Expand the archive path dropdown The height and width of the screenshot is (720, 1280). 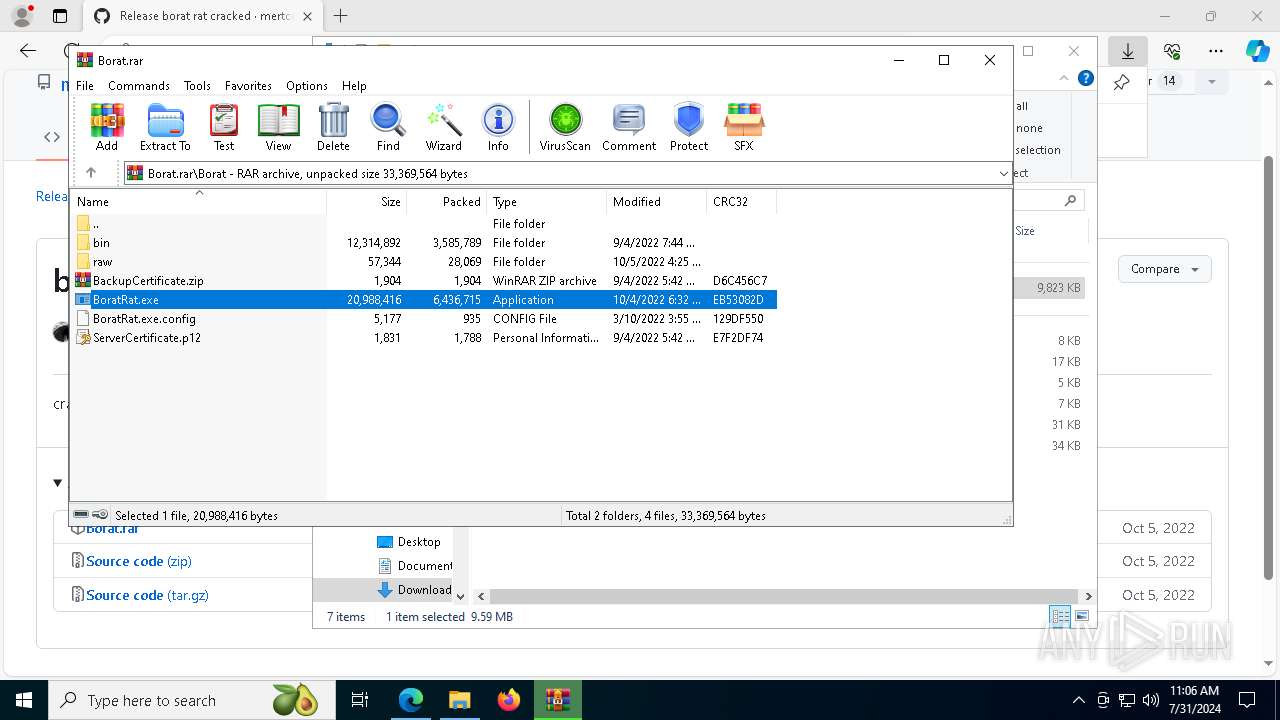(x=1003, y=174)
